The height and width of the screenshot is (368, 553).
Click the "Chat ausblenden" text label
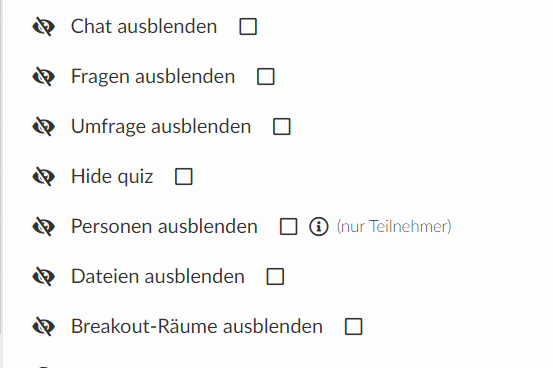point(144,26)
